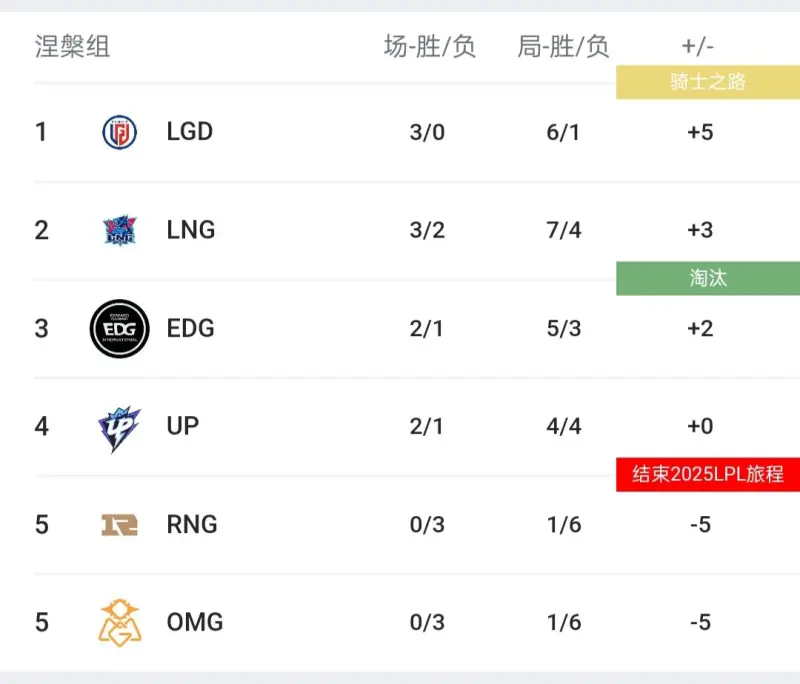The width and height of the screenshot is (800, 684).
Task: Click the LNG team logo
Action: (119, 230)
